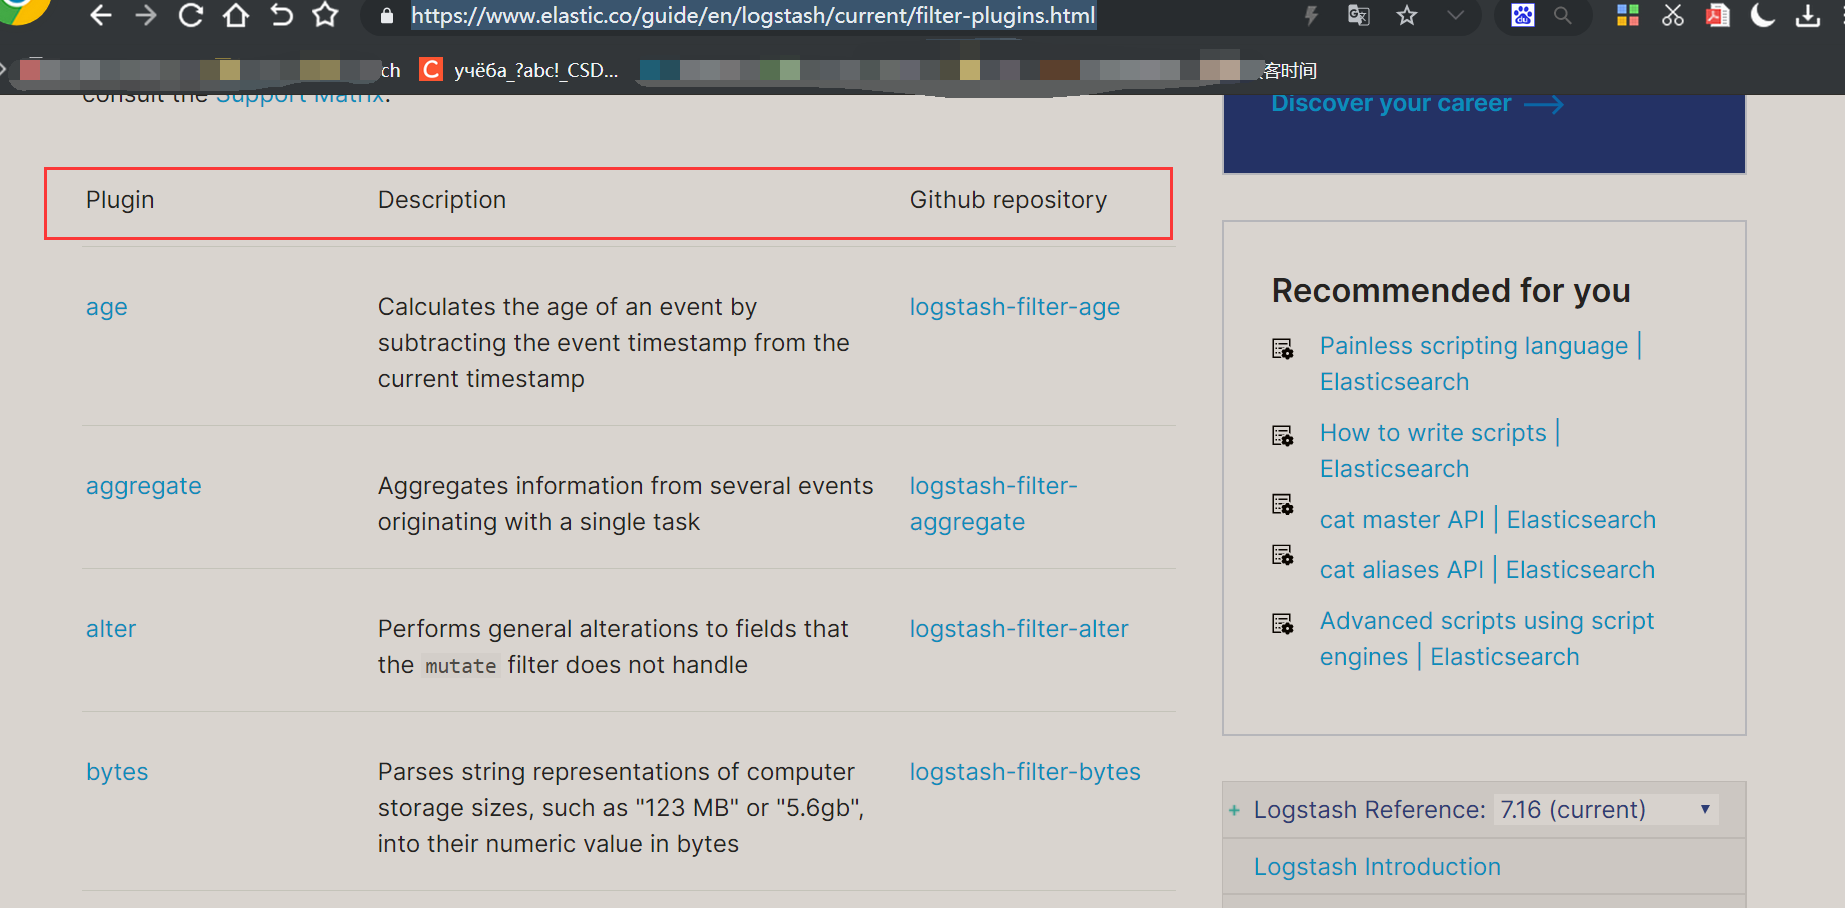1845x908 pixels.
Task: Open Logstash Introduction menu entry
Action: 1377,866
